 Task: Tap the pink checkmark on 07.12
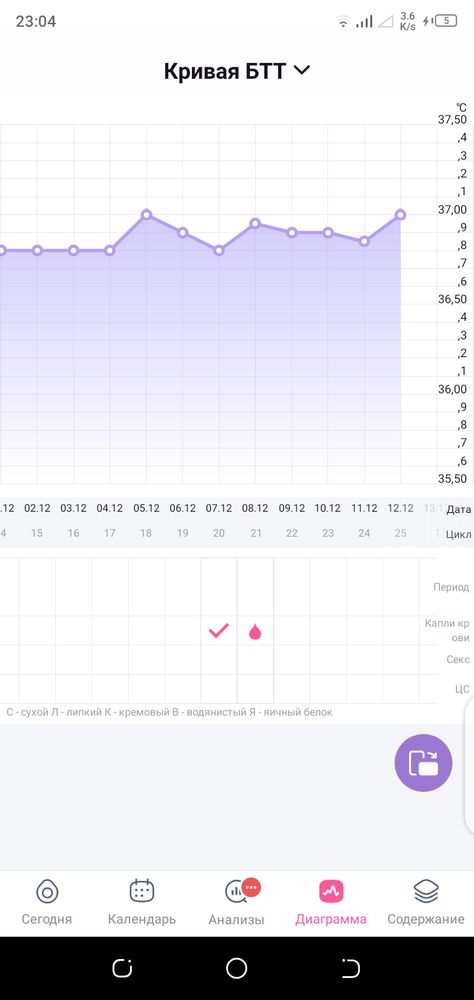(x=219, y=631)
